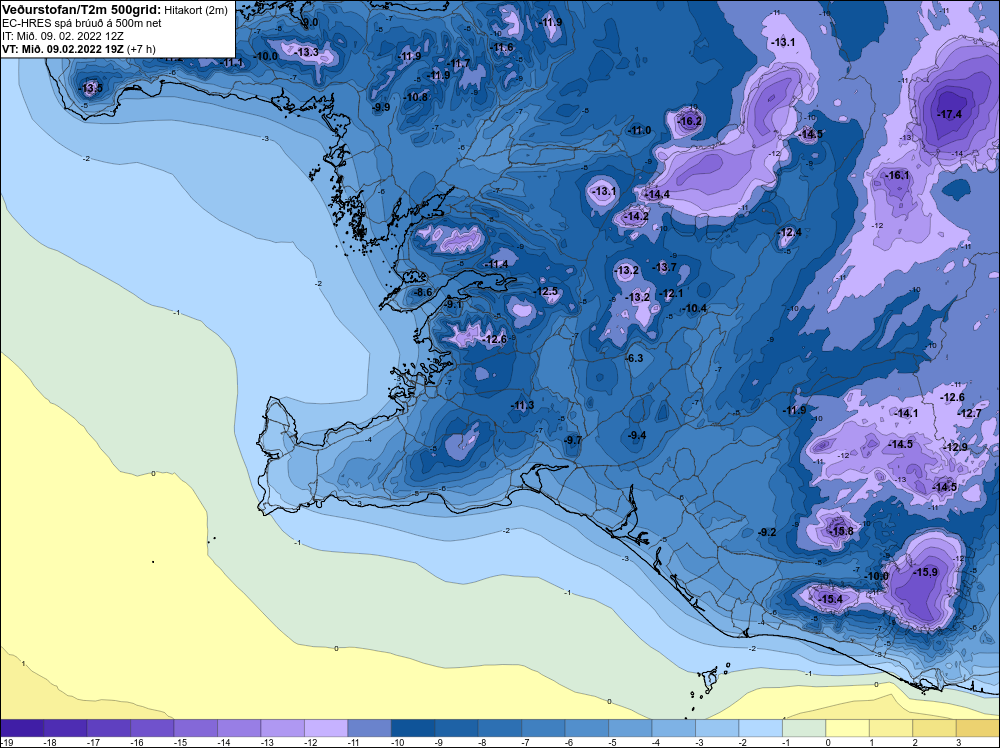Click the -19 value on the legend scale
Screen dimensions: 1000x748
coord(6,742)
